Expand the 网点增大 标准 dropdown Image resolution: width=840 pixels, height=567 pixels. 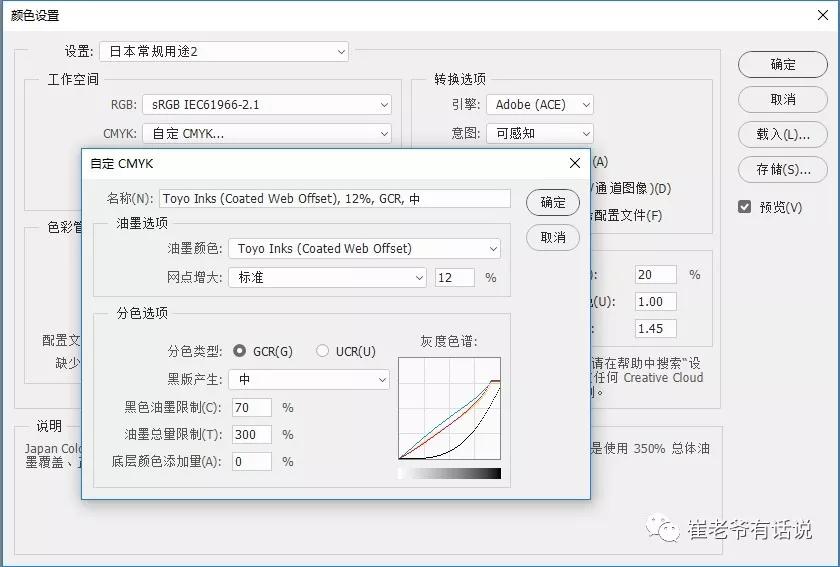point(327,277)
